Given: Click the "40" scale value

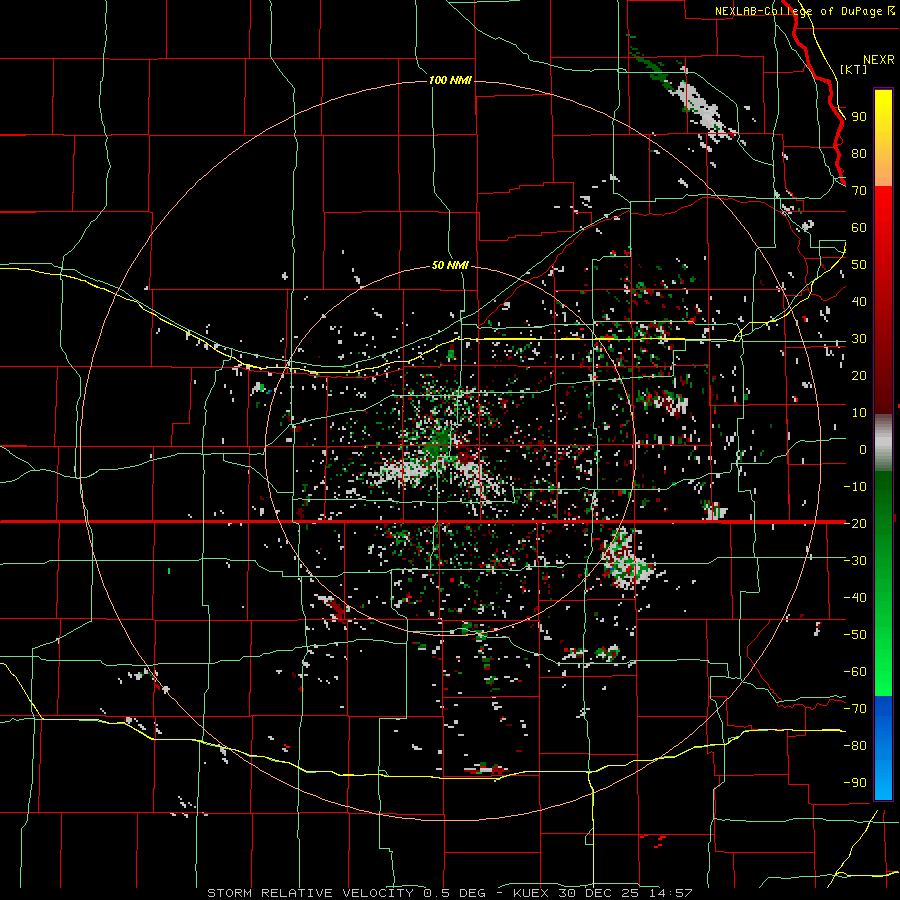Looking at the screenshot, I should click(x=859, y=301).
